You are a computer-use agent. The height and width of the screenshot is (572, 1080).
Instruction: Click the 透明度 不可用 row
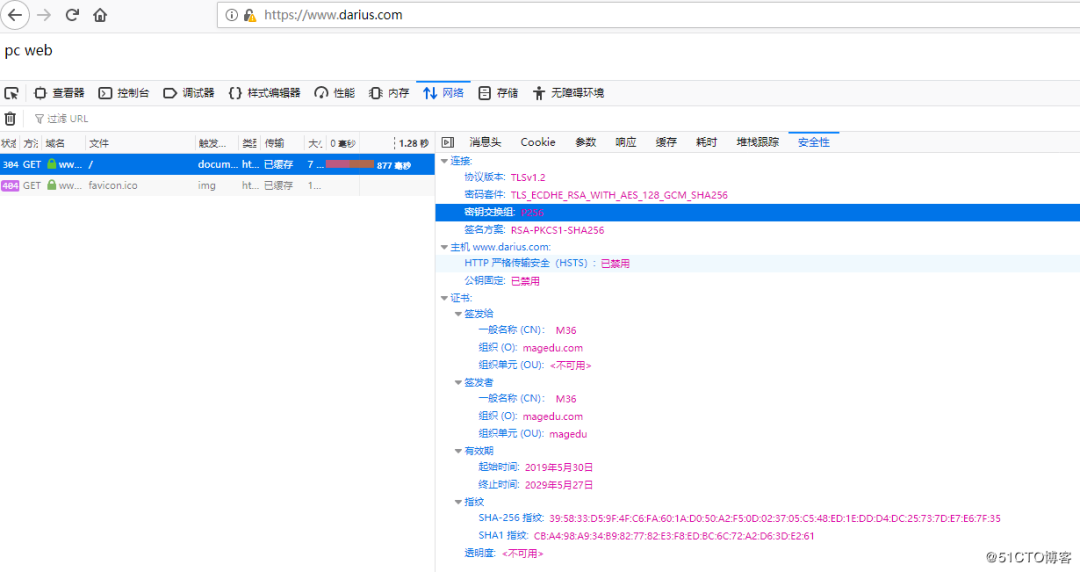[x=758, y=553]
